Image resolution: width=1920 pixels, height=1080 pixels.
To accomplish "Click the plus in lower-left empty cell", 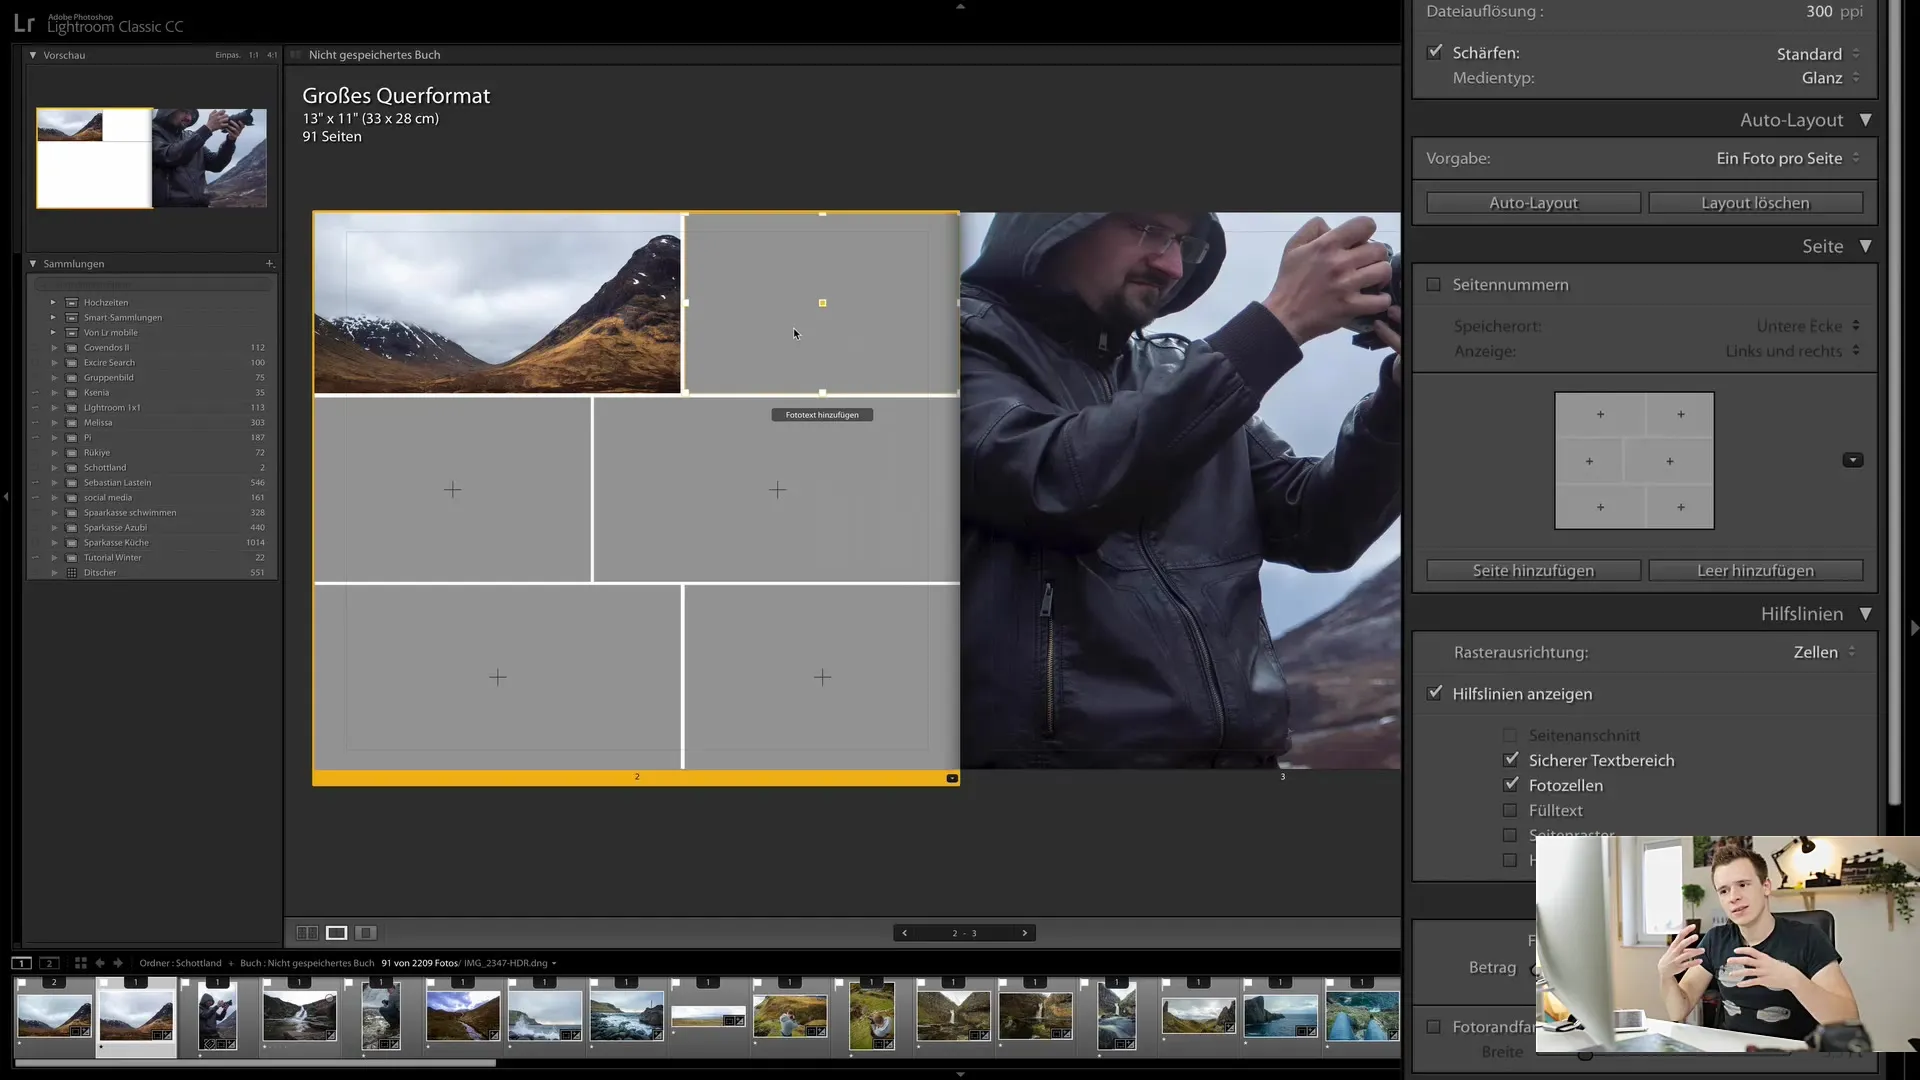I will point(498,677).
